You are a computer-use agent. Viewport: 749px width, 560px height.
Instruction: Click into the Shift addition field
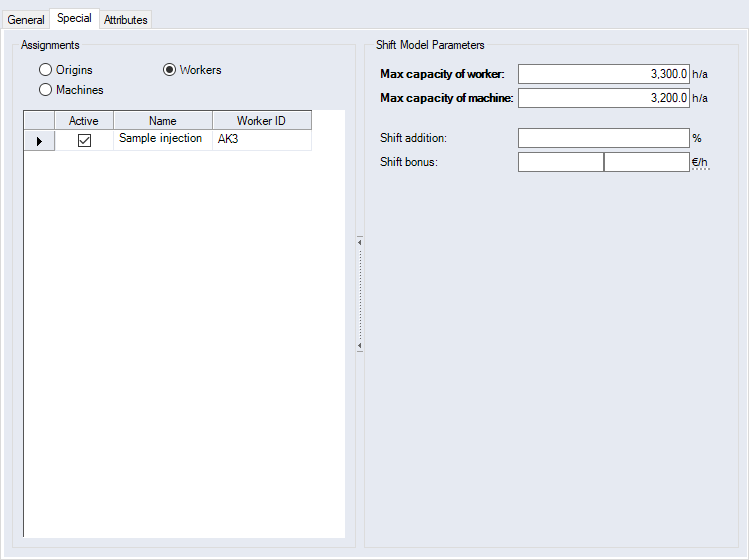pos(603,138)
